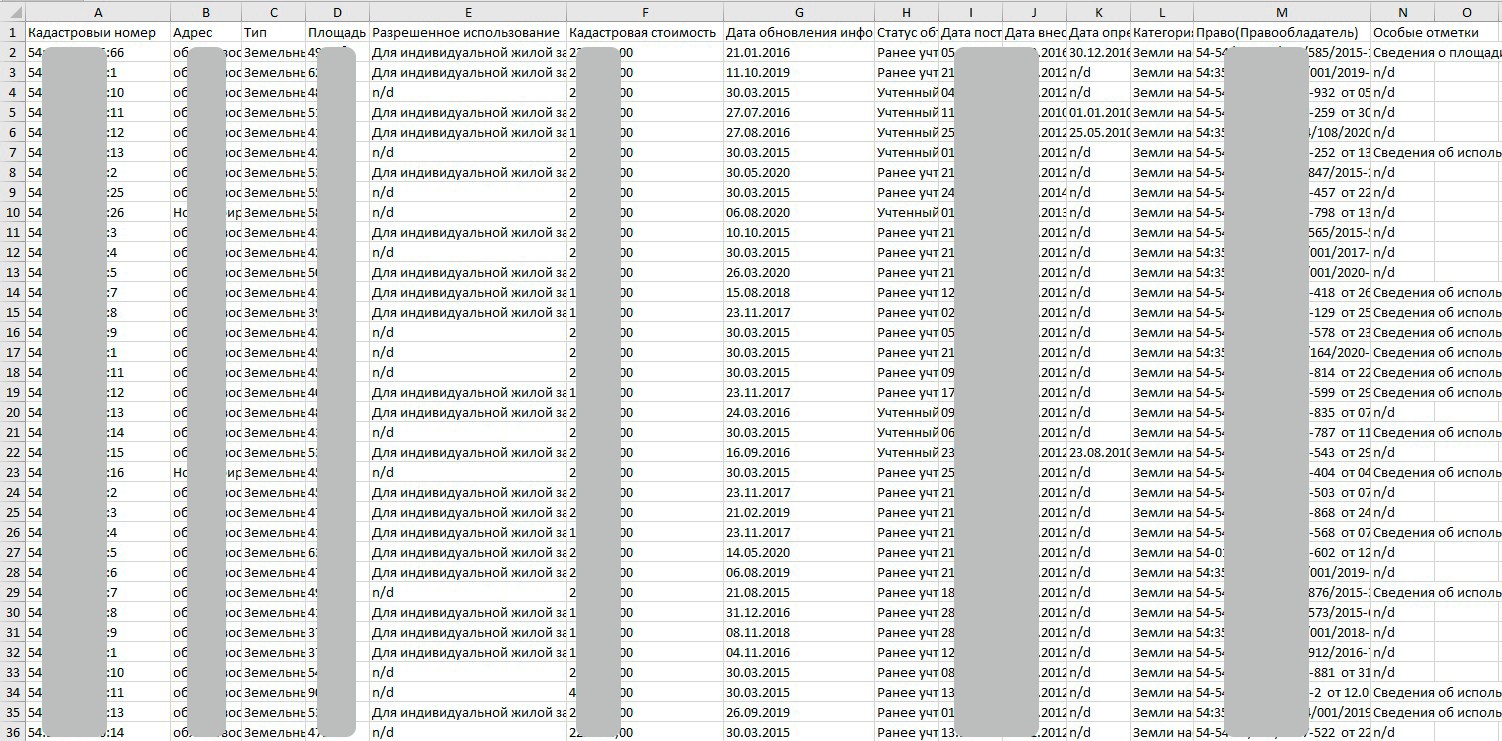Select the cell with date 06.08.2019
1502x741 pixels.
point(799,572)
